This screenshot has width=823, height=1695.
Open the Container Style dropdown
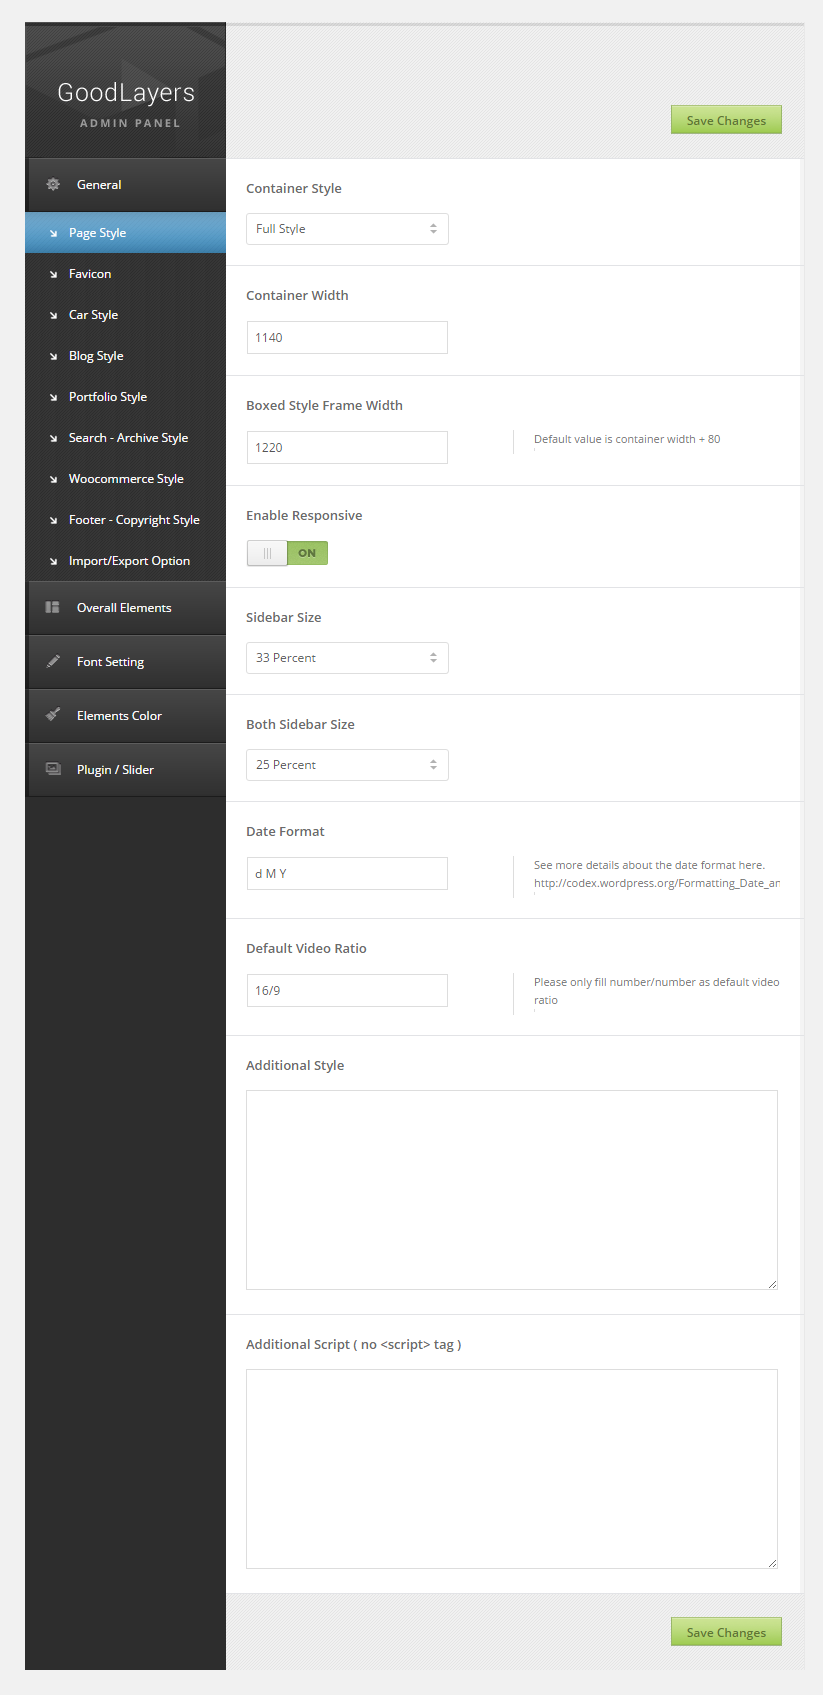coord(347,229)
